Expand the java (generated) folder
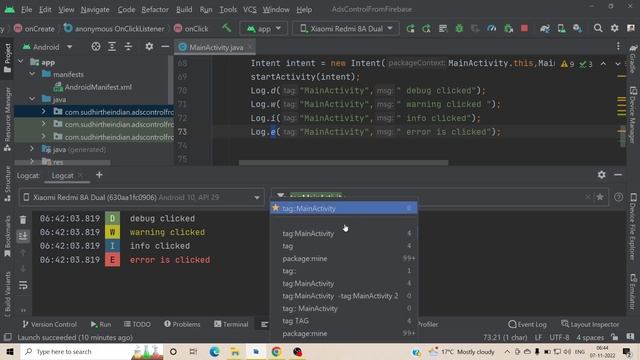Viewport: 640px width, 360px height. (32, 149)
